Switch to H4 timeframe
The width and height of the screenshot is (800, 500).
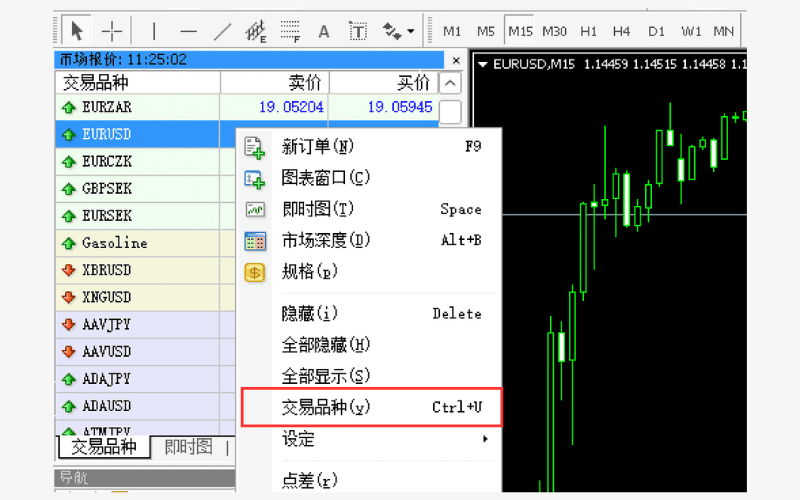(621, 32)
